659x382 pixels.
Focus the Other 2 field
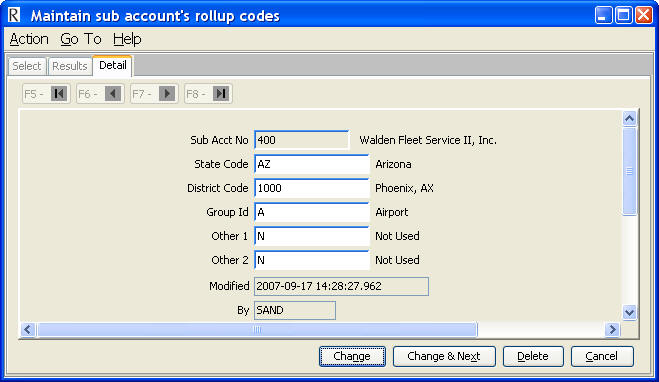[x=311, y=260]
